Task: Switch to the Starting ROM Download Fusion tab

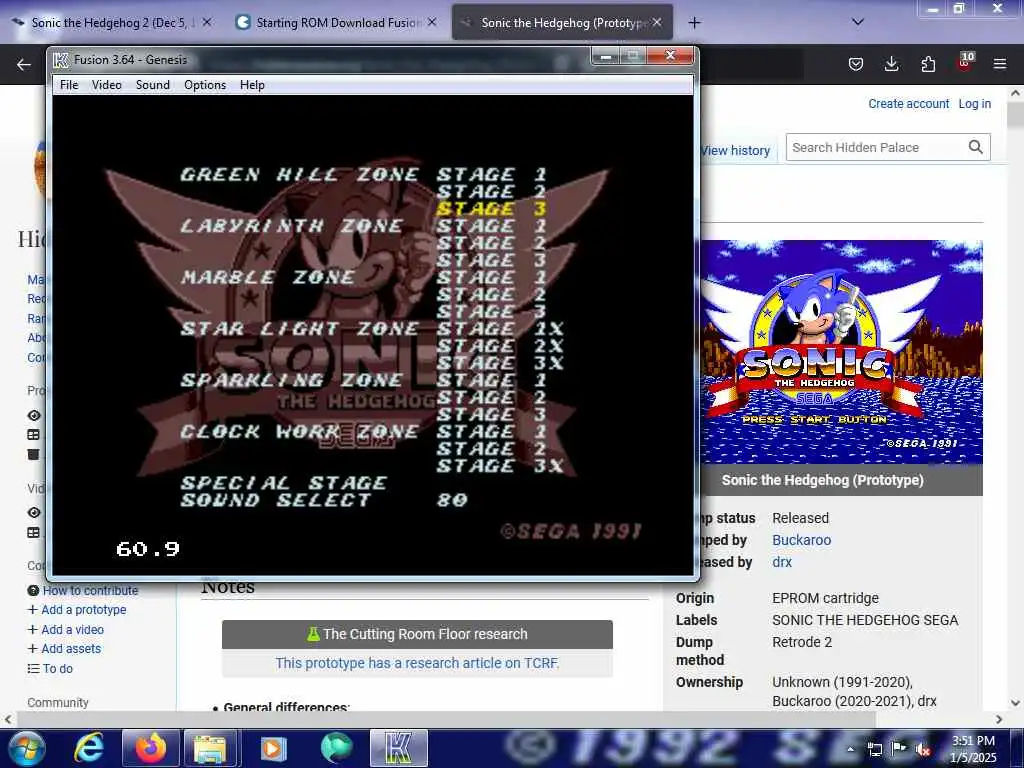Action: 336,23
